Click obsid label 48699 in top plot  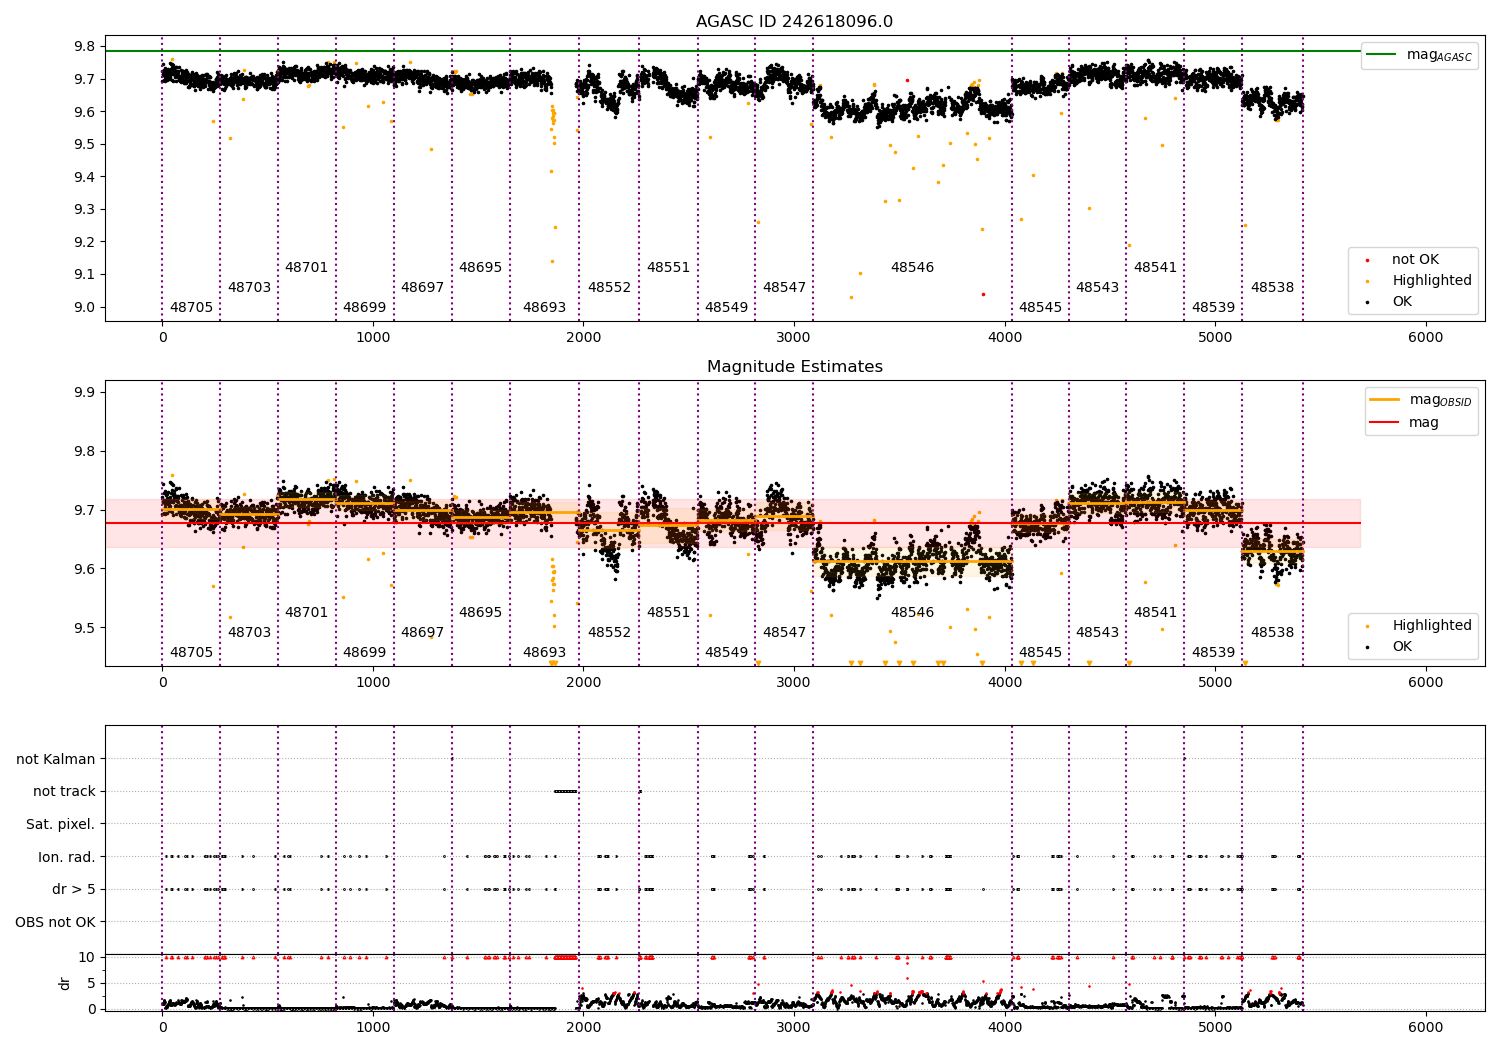[364, 307]
